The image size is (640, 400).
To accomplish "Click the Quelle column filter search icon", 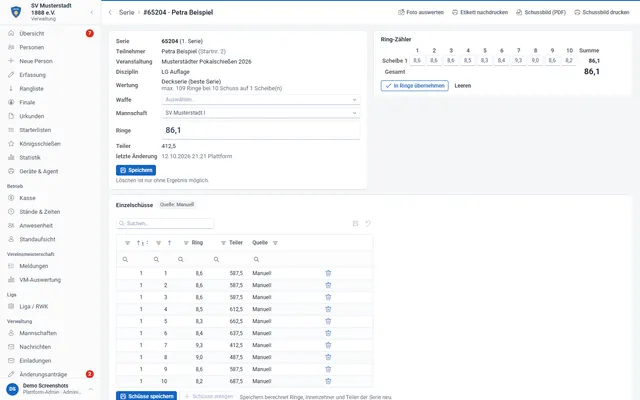I will [x=256, y=259].
